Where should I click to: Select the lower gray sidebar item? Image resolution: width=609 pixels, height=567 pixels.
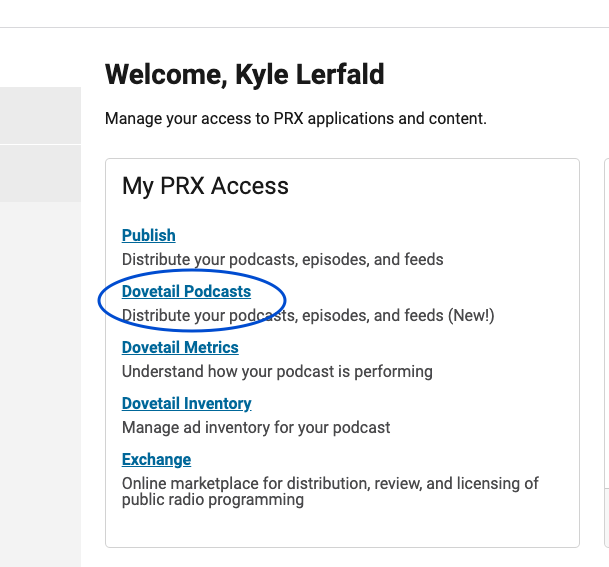pos(40,174)
